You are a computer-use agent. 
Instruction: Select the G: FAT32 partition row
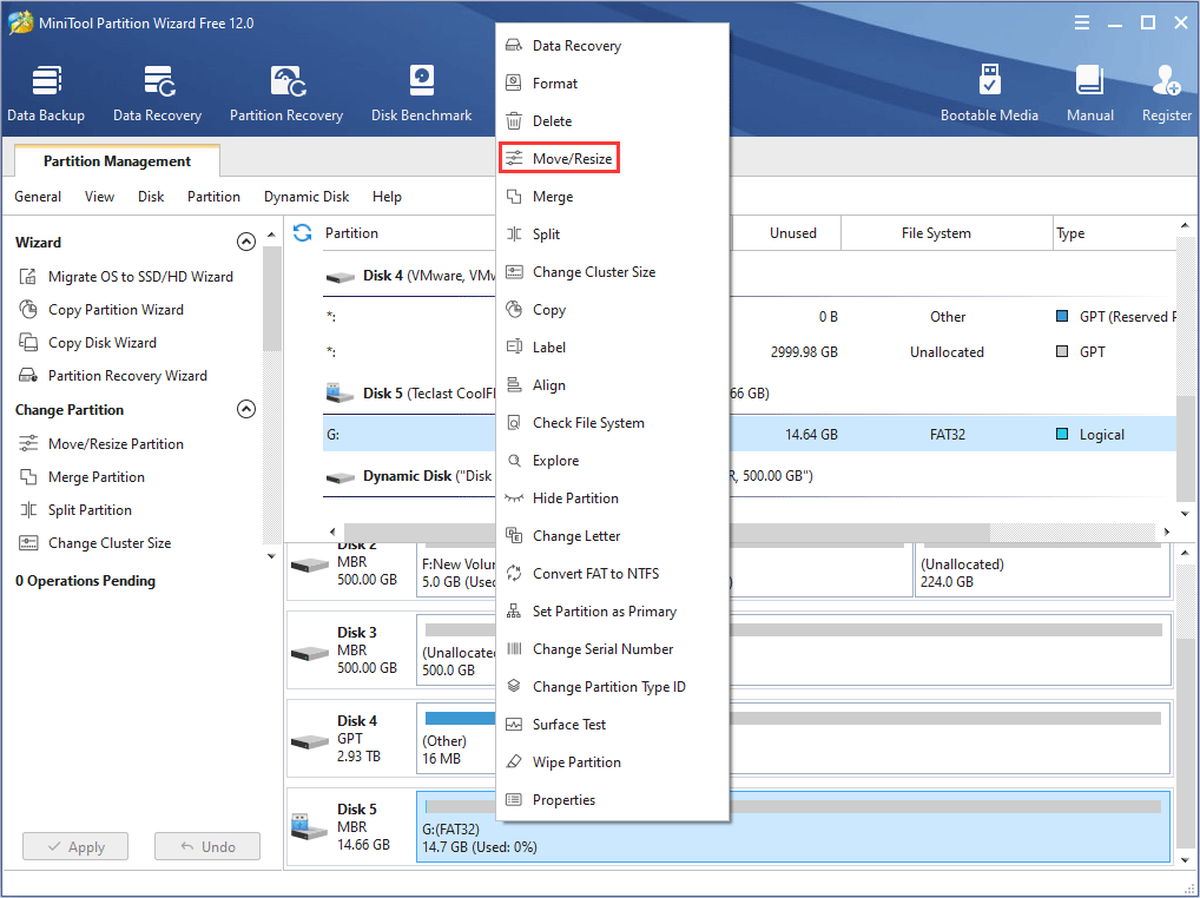pos(749,435)
